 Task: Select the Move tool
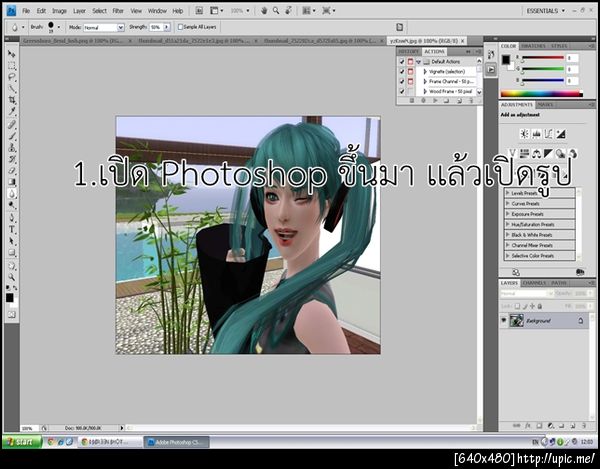click(11, 54)
